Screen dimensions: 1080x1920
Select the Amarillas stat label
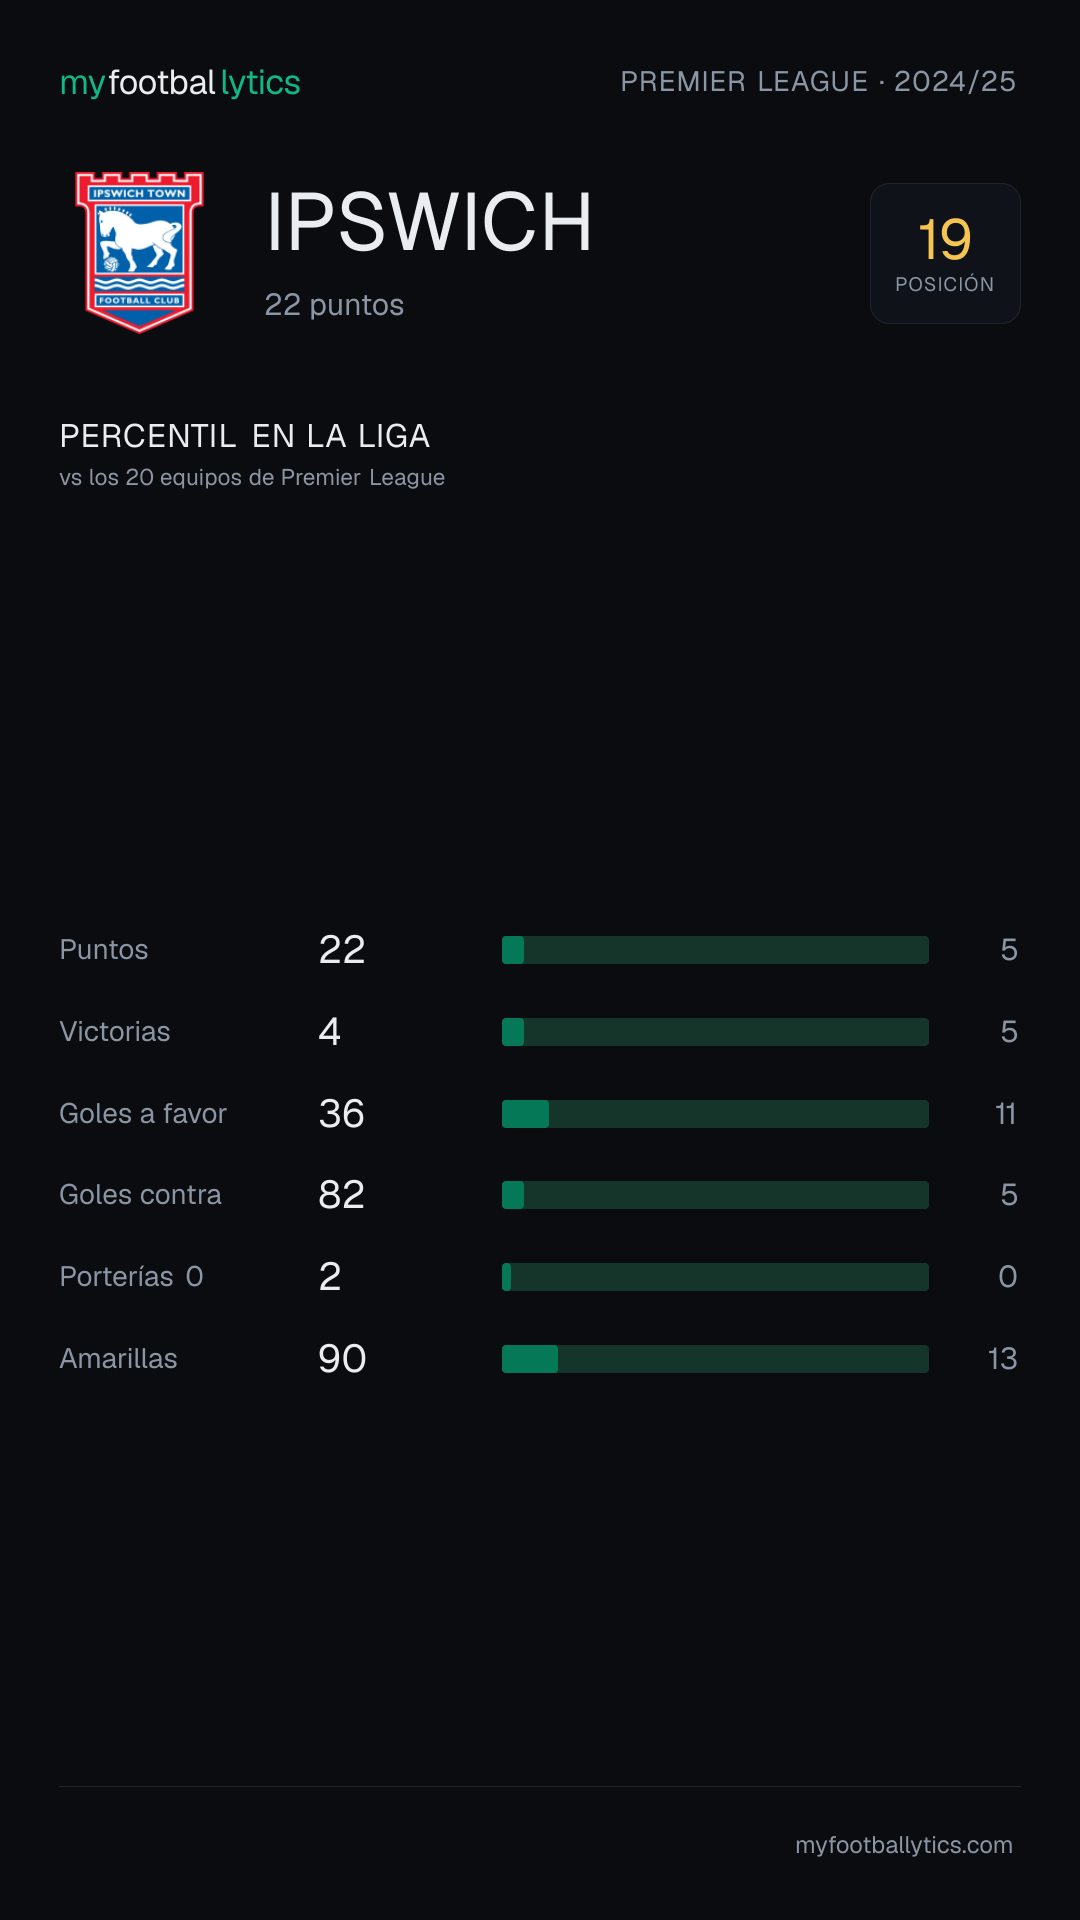click(x=119, y=1359)
